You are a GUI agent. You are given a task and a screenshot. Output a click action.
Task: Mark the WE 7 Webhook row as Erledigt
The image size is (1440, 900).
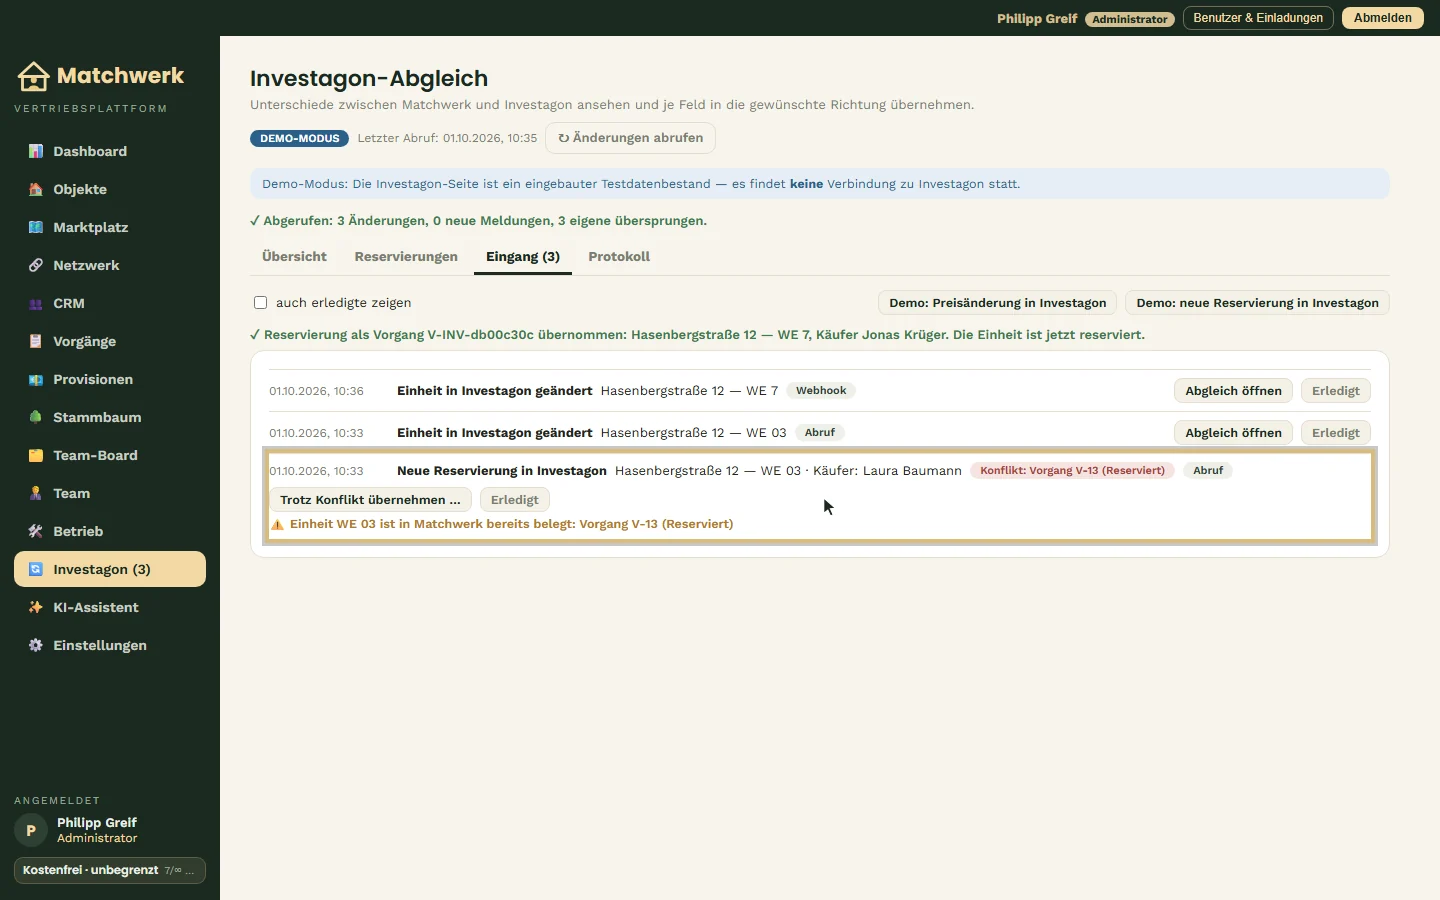tap(1335, 391)
